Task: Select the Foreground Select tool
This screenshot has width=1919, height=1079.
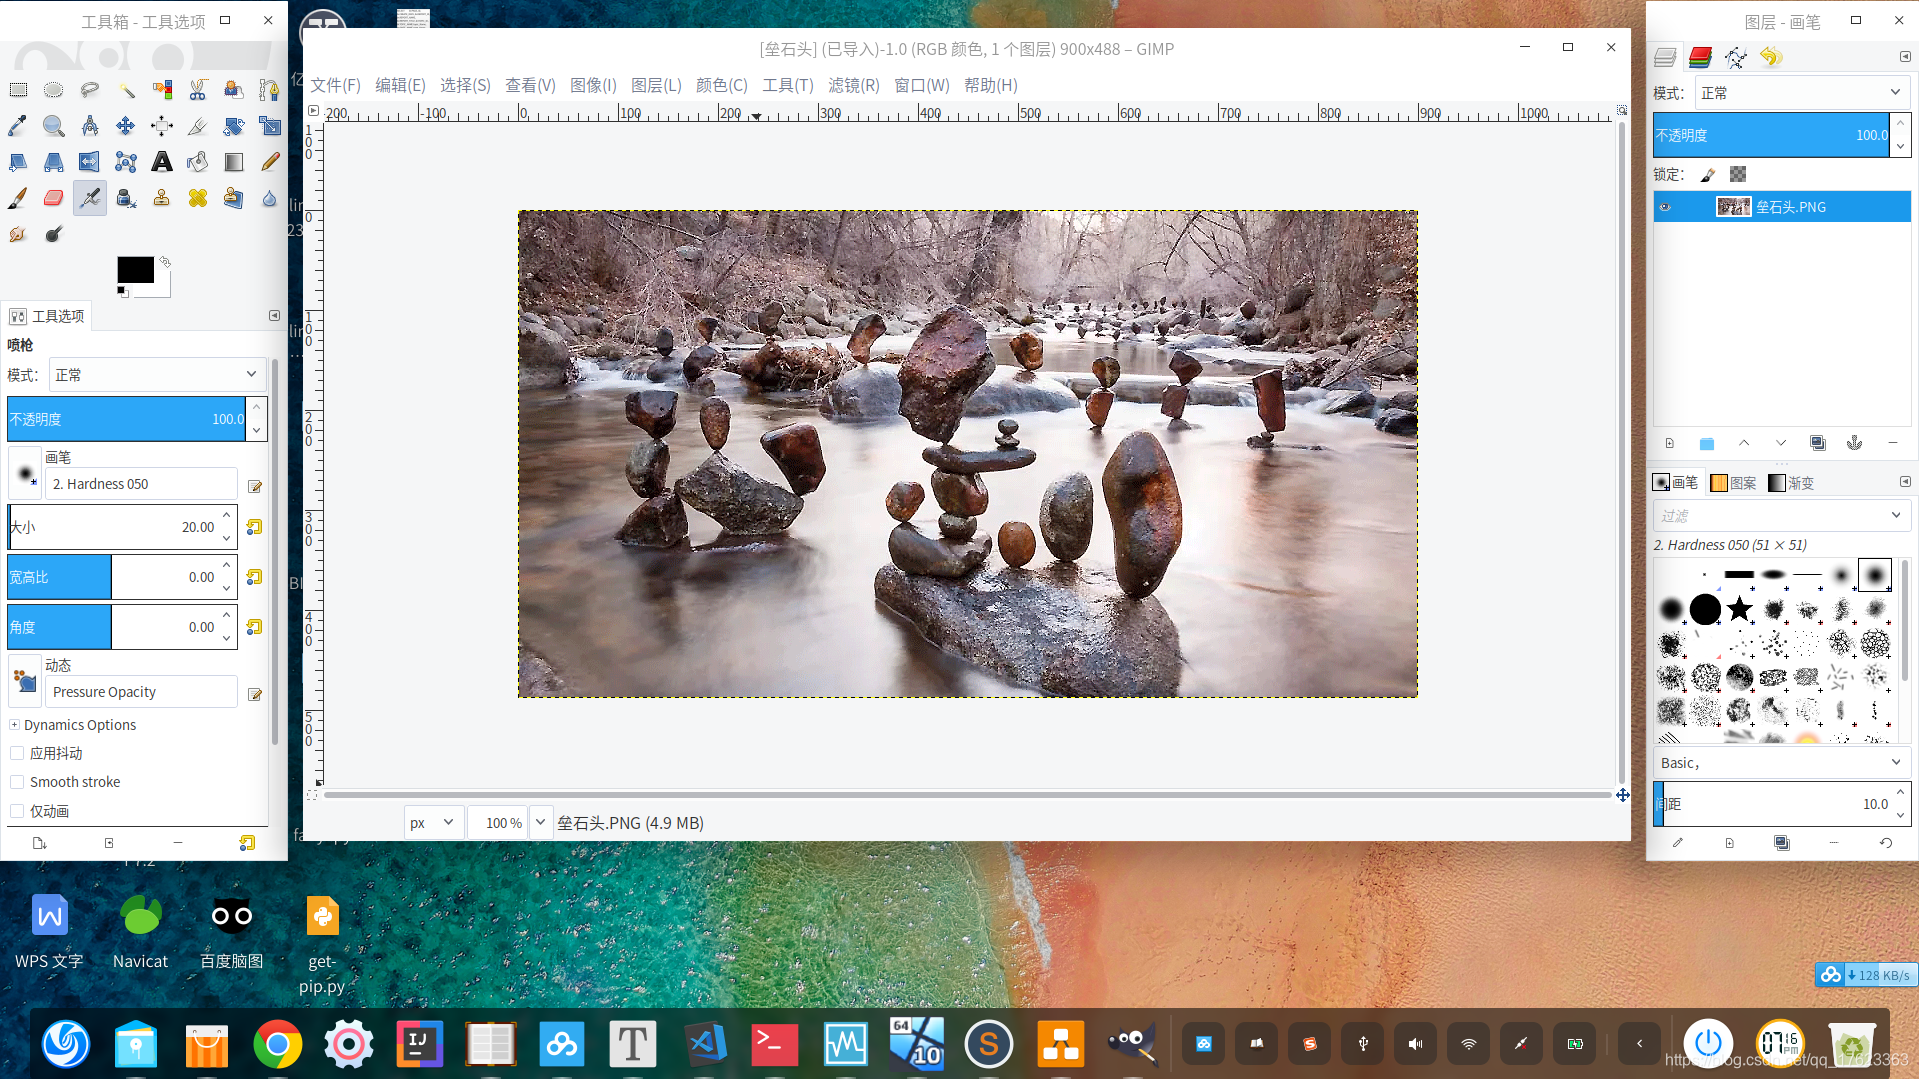Action: [x=234, y=90]
